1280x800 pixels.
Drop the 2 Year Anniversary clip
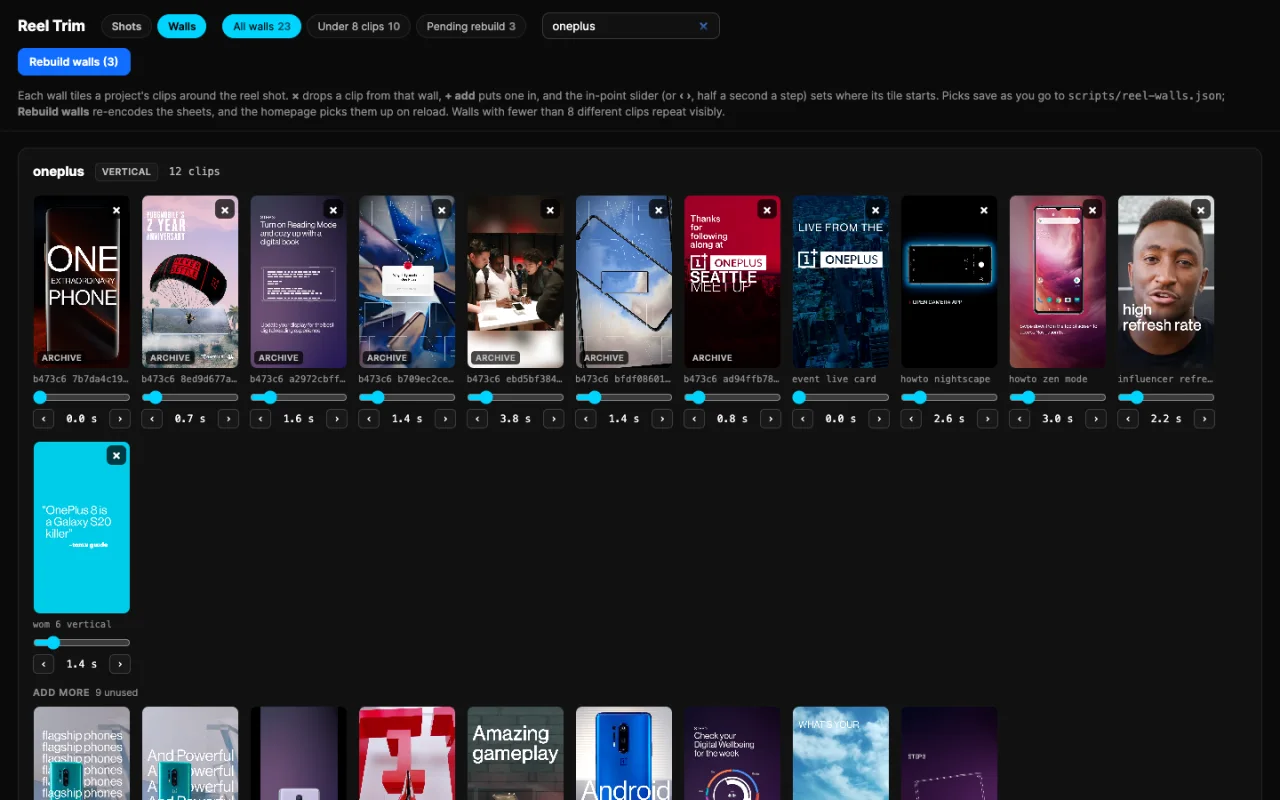pyautogui.click(x=225, y=210)
